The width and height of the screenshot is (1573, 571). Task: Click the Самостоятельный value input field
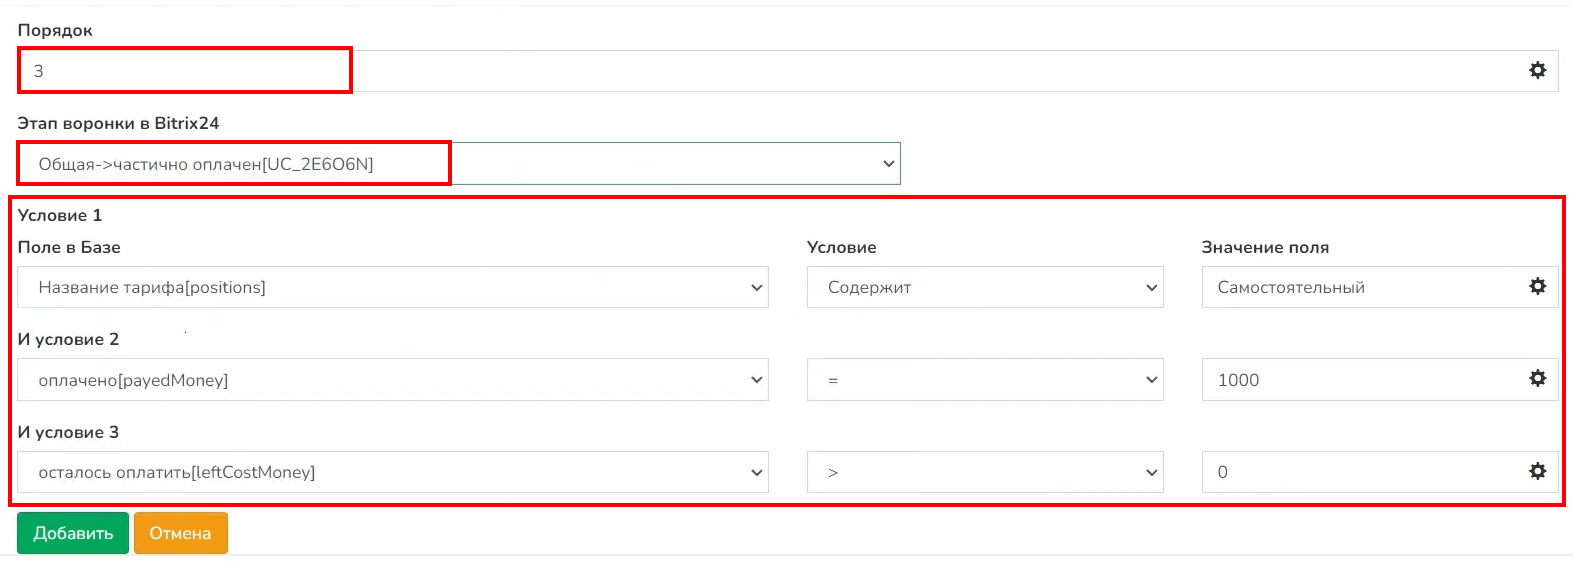click(x=1360, y=287)
